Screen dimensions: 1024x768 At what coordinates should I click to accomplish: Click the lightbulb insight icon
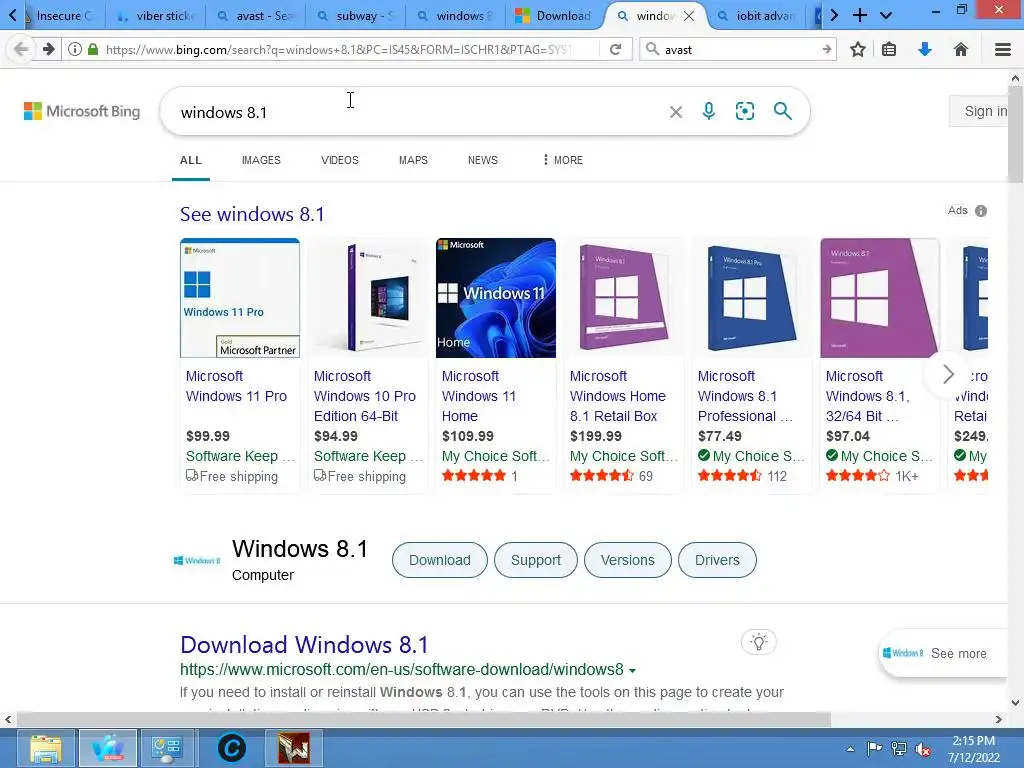758,642
